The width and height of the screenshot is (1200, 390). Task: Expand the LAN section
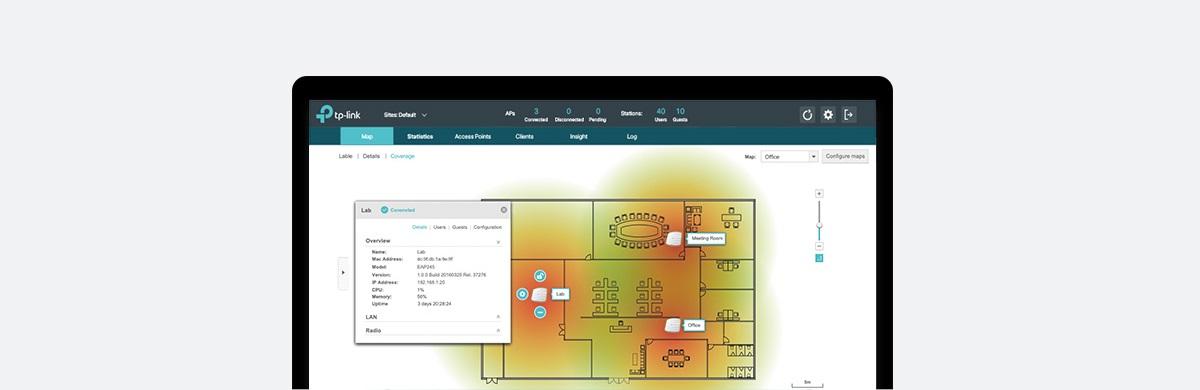[x=433, y=317]
